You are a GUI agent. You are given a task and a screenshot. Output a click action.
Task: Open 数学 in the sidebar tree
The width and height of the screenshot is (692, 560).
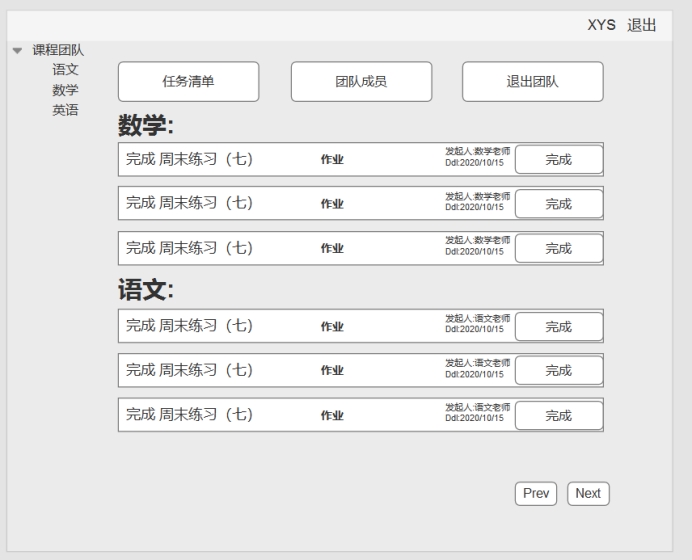[x=65, y=90]
